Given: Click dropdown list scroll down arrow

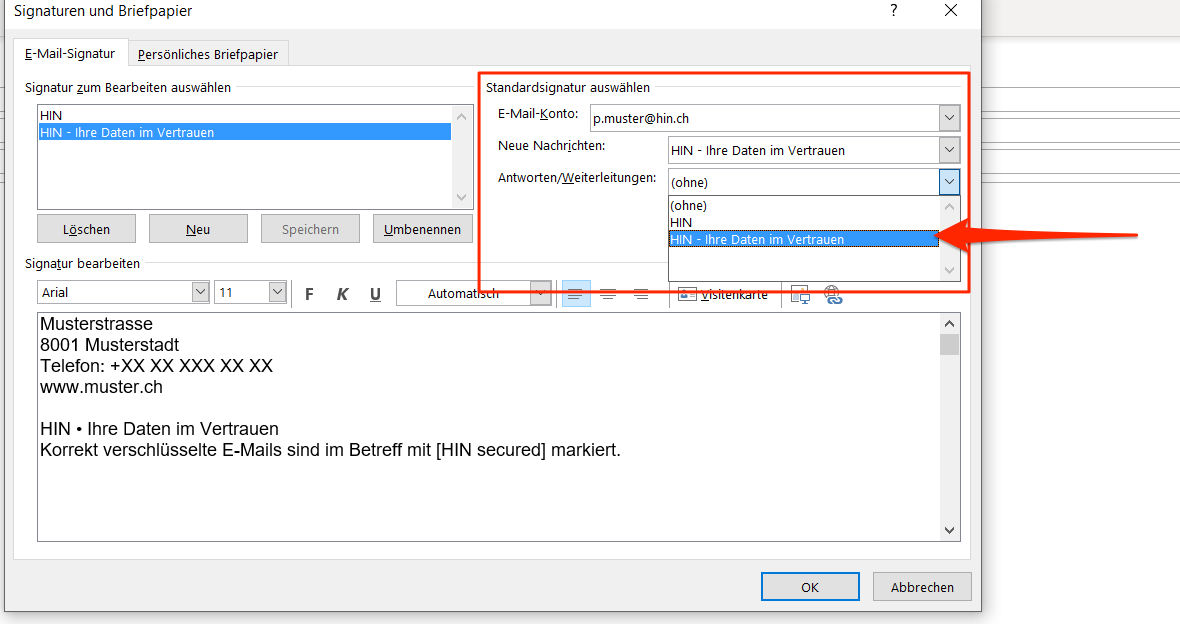Looking at the screenshot, I should tap(949, 270).
